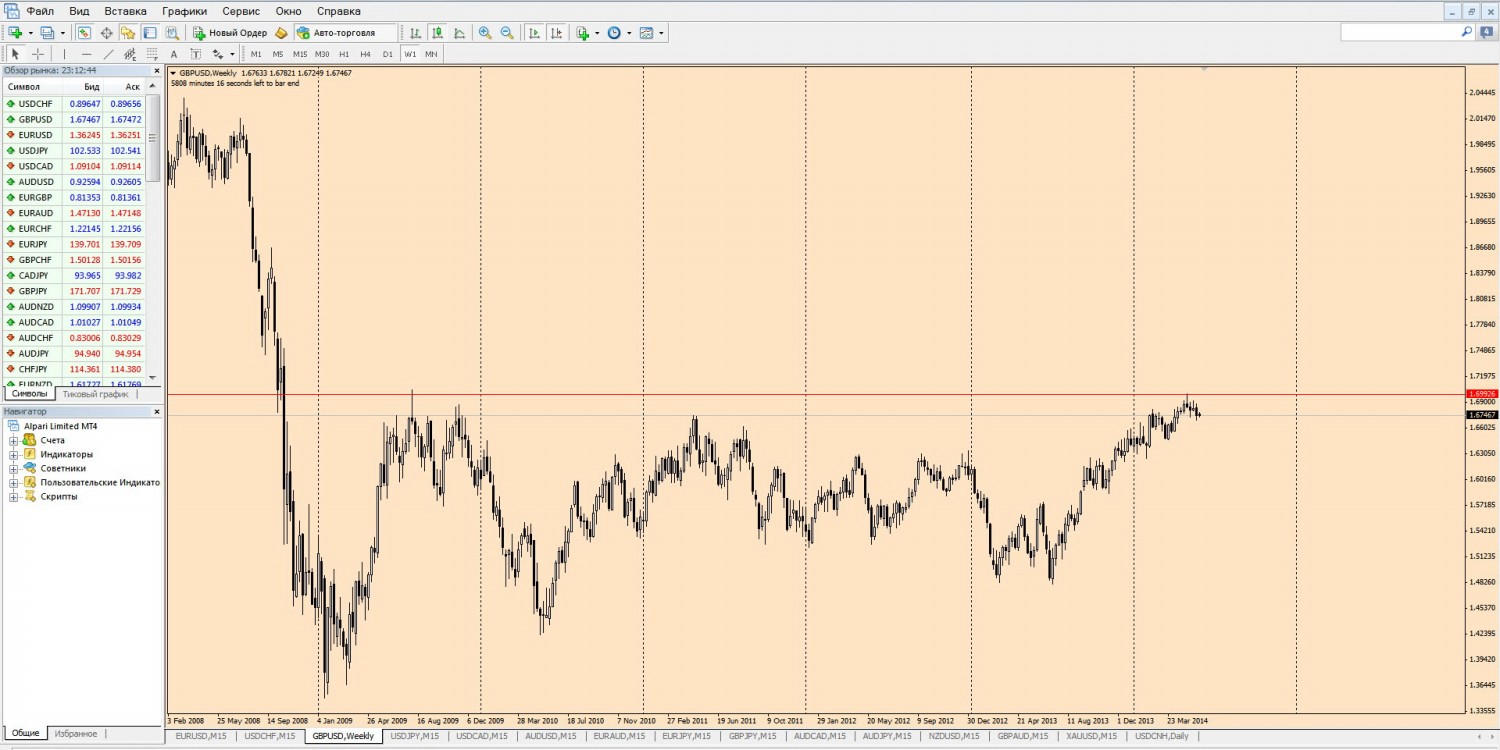Open the Графики menu

click(x=184, y=11)
